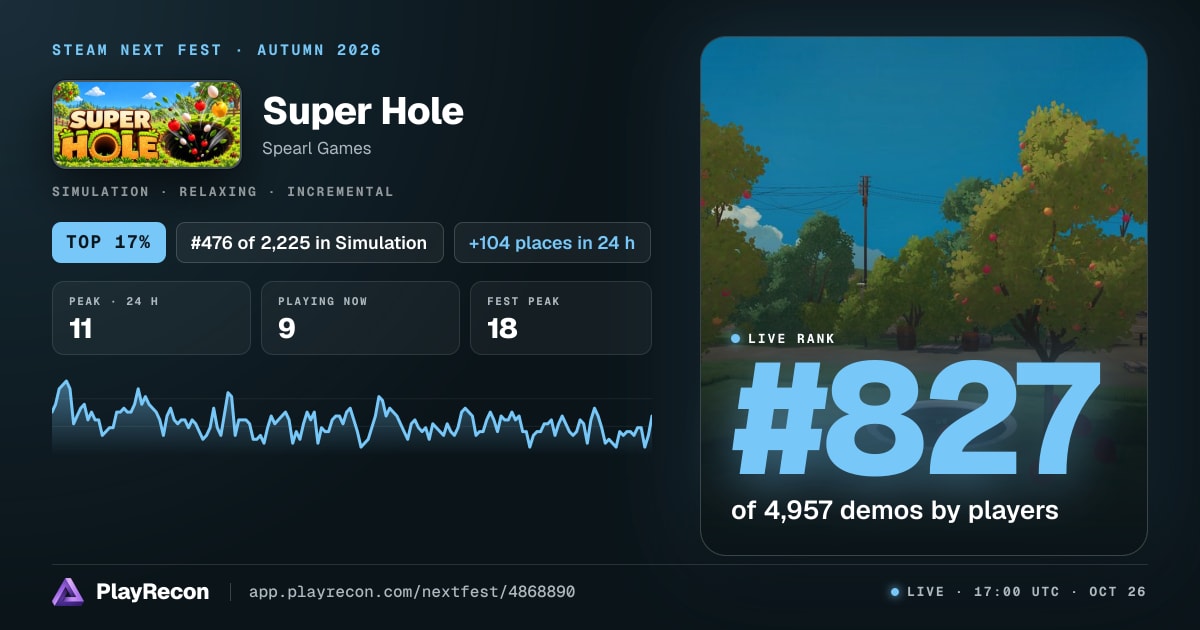Click the +104 places in 24 h badge
The width and height of the screenshot is (1200, 630).
click(552, 242)
